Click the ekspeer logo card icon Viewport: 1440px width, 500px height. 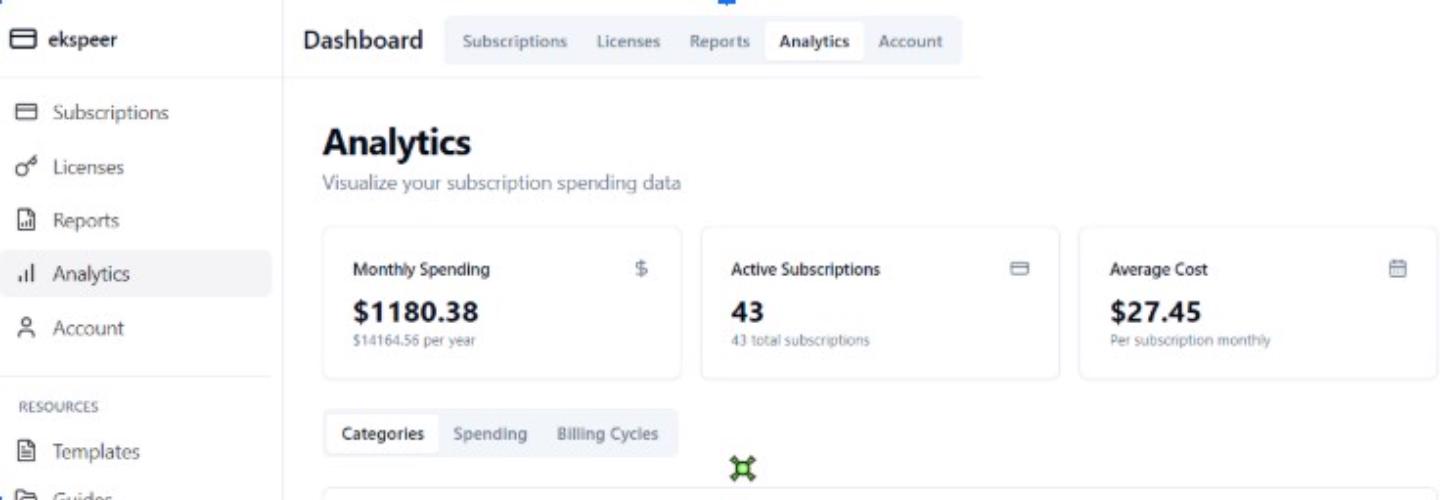tap(23, 40)
